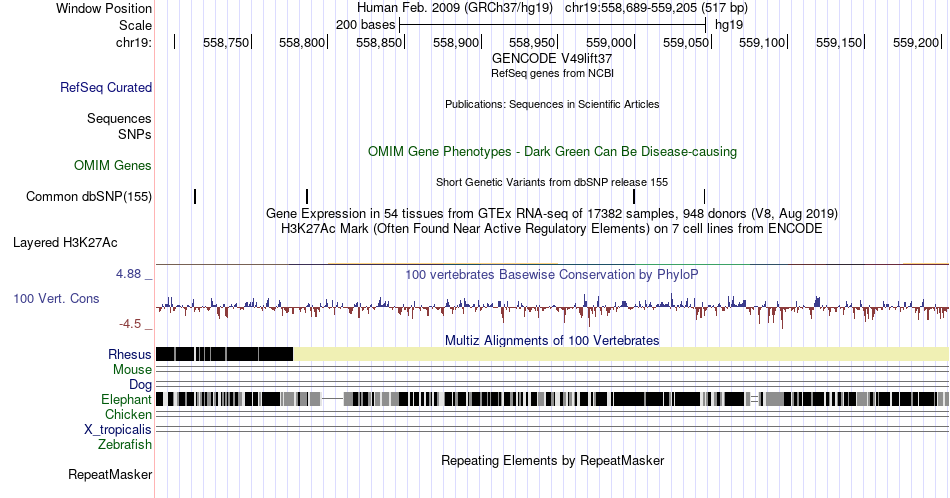Click the hg19 label beside the scale bar

tap(729, 25)
